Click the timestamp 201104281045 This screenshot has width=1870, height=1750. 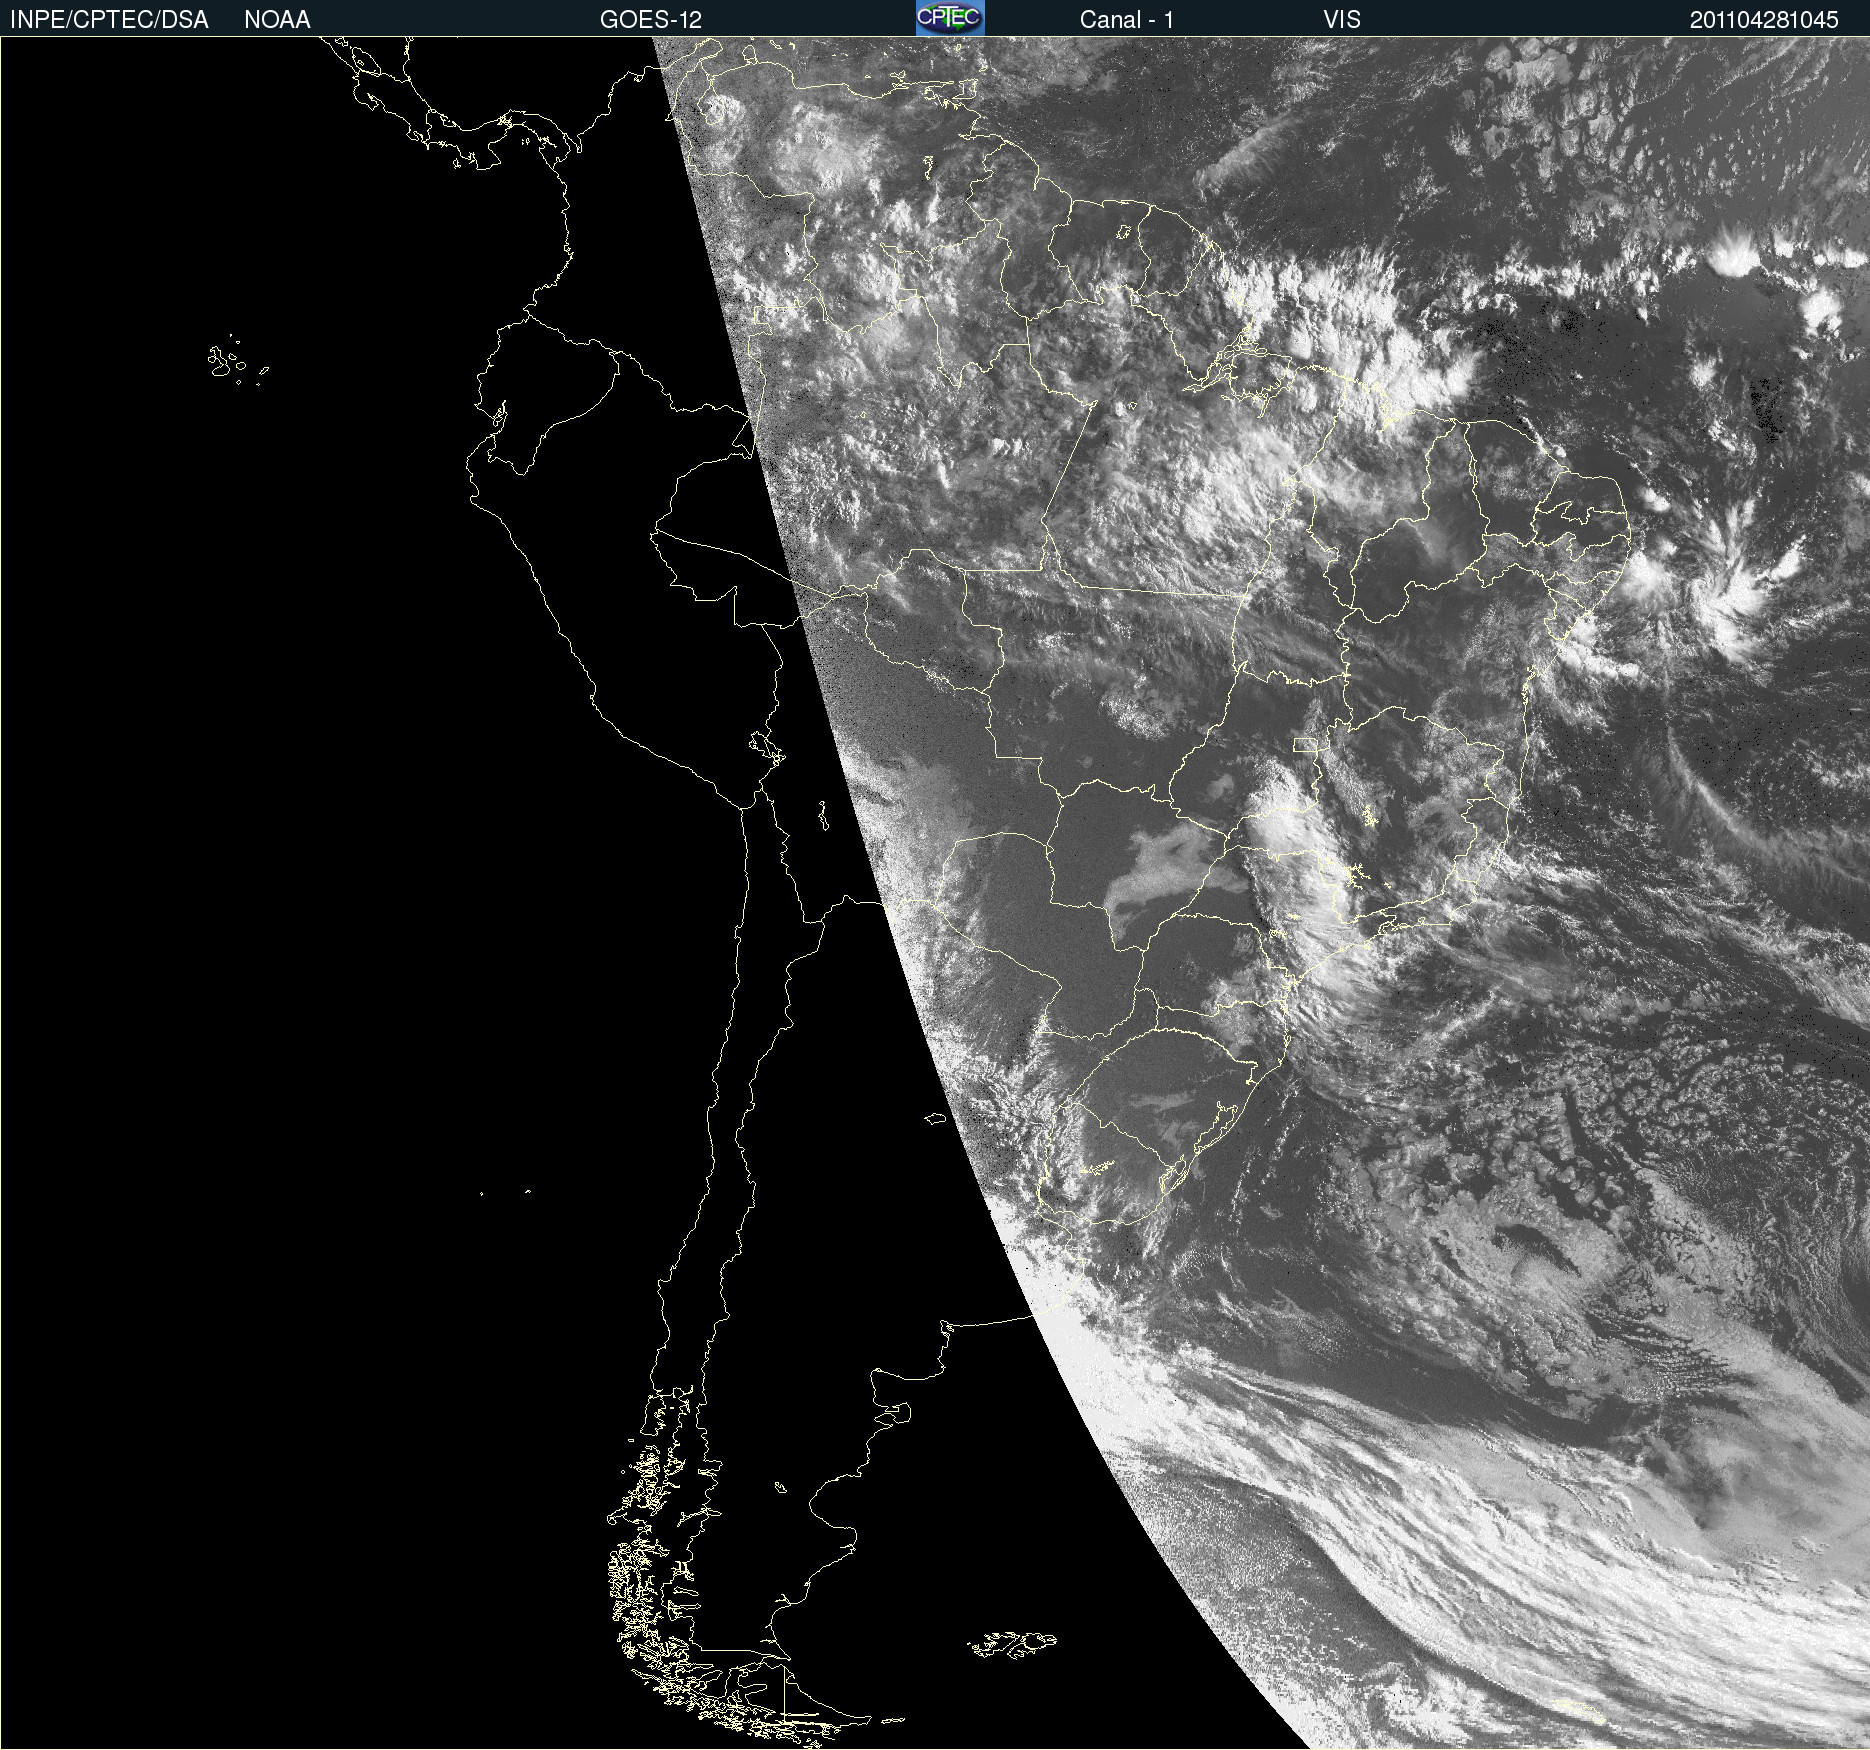coord(1764,20)
